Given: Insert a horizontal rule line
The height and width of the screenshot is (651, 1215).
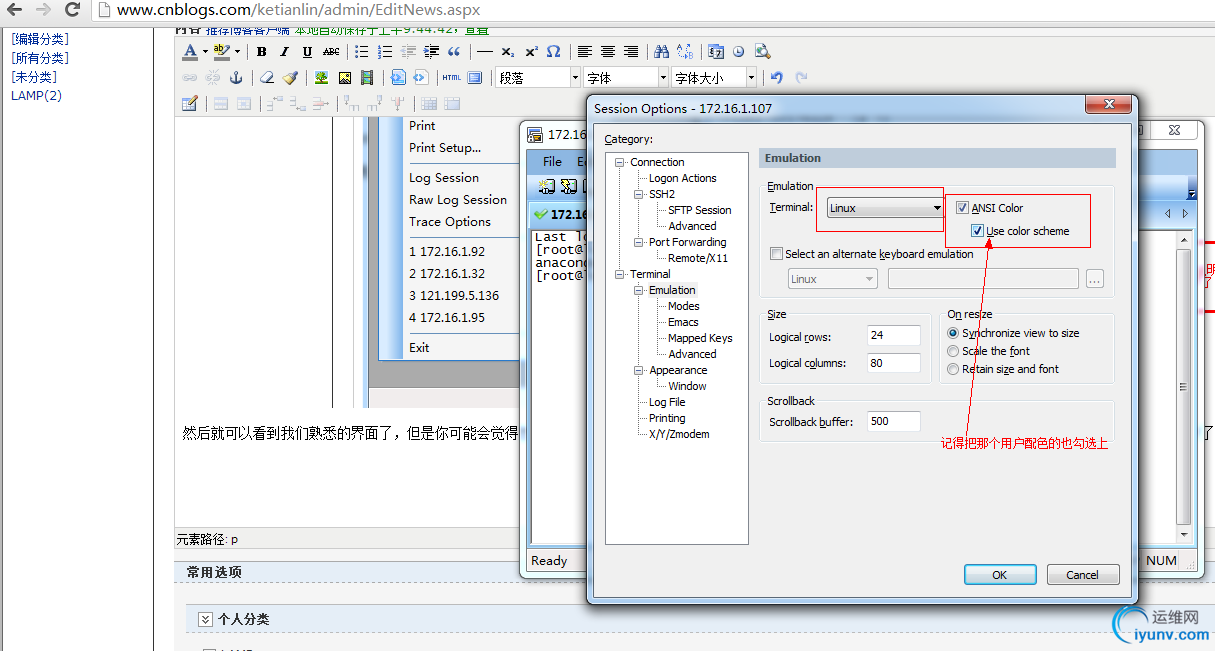Looking at the screenshot, I should [485, 52].
